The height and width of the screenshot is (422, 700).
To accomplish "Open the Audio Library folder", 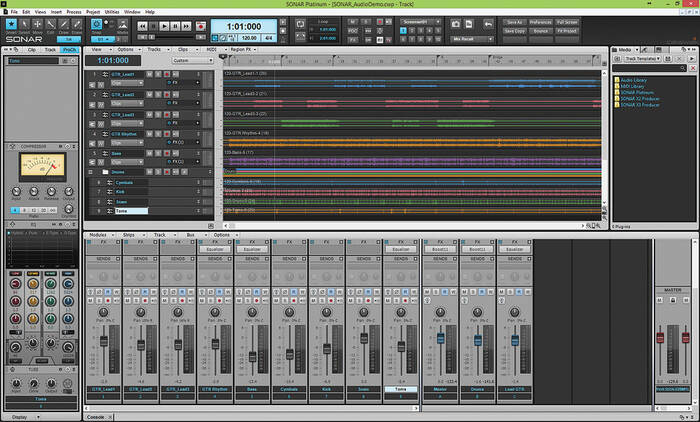I will point(636,79).
